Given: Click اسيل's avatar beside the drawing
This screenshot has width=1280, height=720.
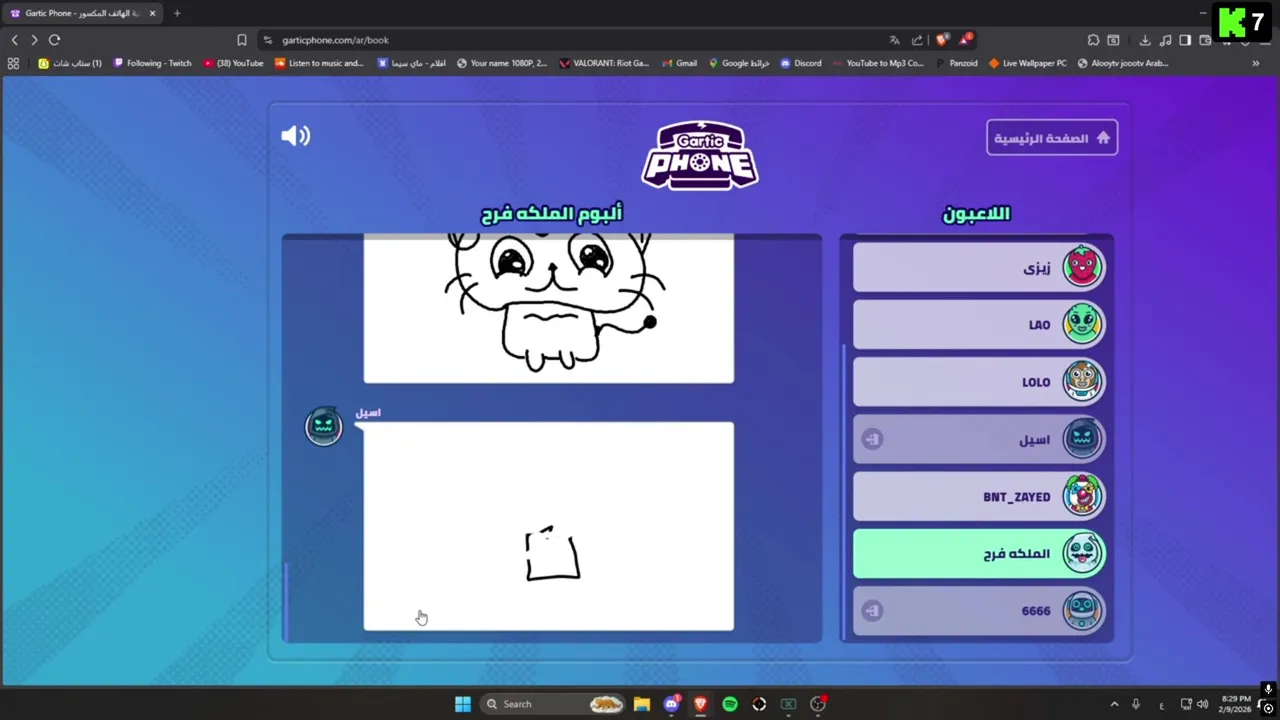Looking at the screenshot, I should (x=324, y=426).
